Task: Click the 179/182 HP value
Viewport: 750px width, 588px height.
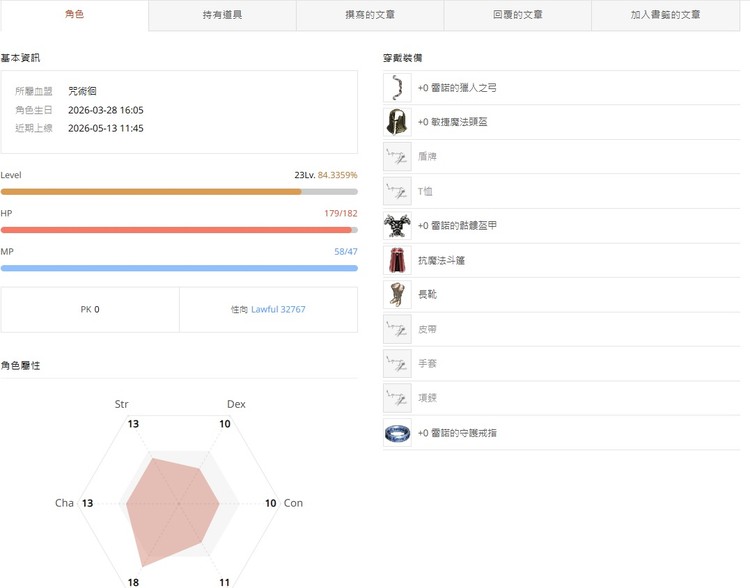Action: [341, 213]
